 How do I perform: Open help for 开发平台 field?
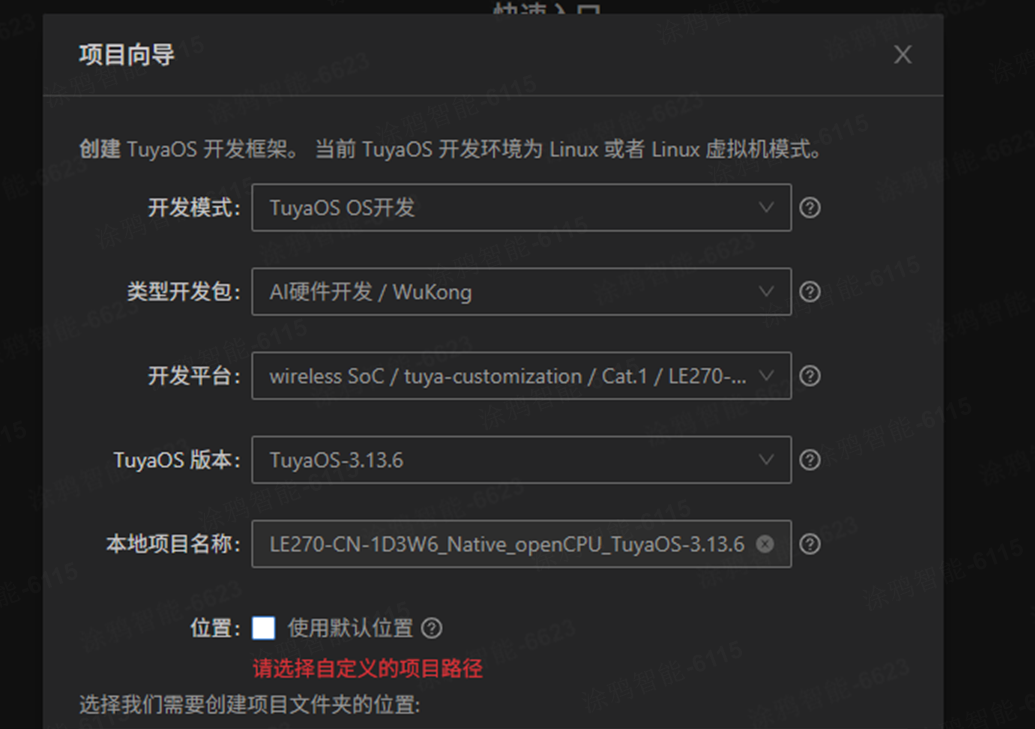[x=810, y=376]
